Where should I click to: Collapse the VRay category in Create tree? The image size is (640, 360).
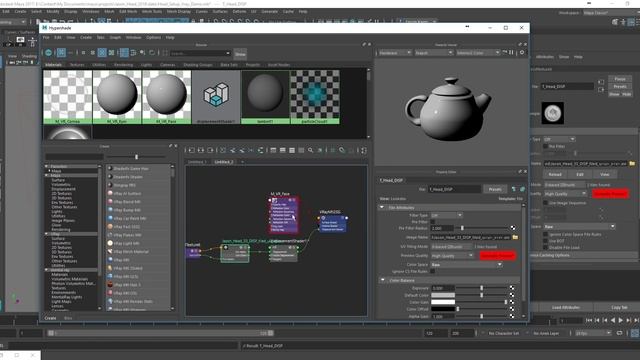[47, 234]
